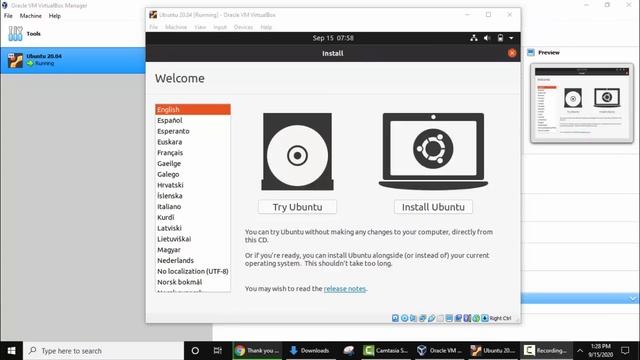Open the release notes link
This screenshot has height=360, width=640.
(x=345, y=289)
